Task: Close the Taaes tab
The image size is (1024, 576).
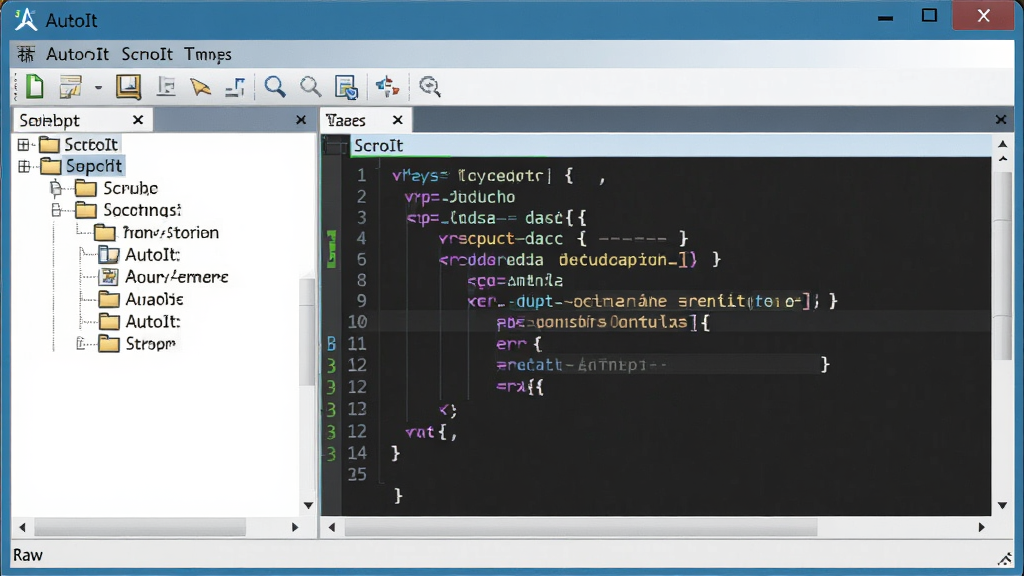Action: point(398,120)
